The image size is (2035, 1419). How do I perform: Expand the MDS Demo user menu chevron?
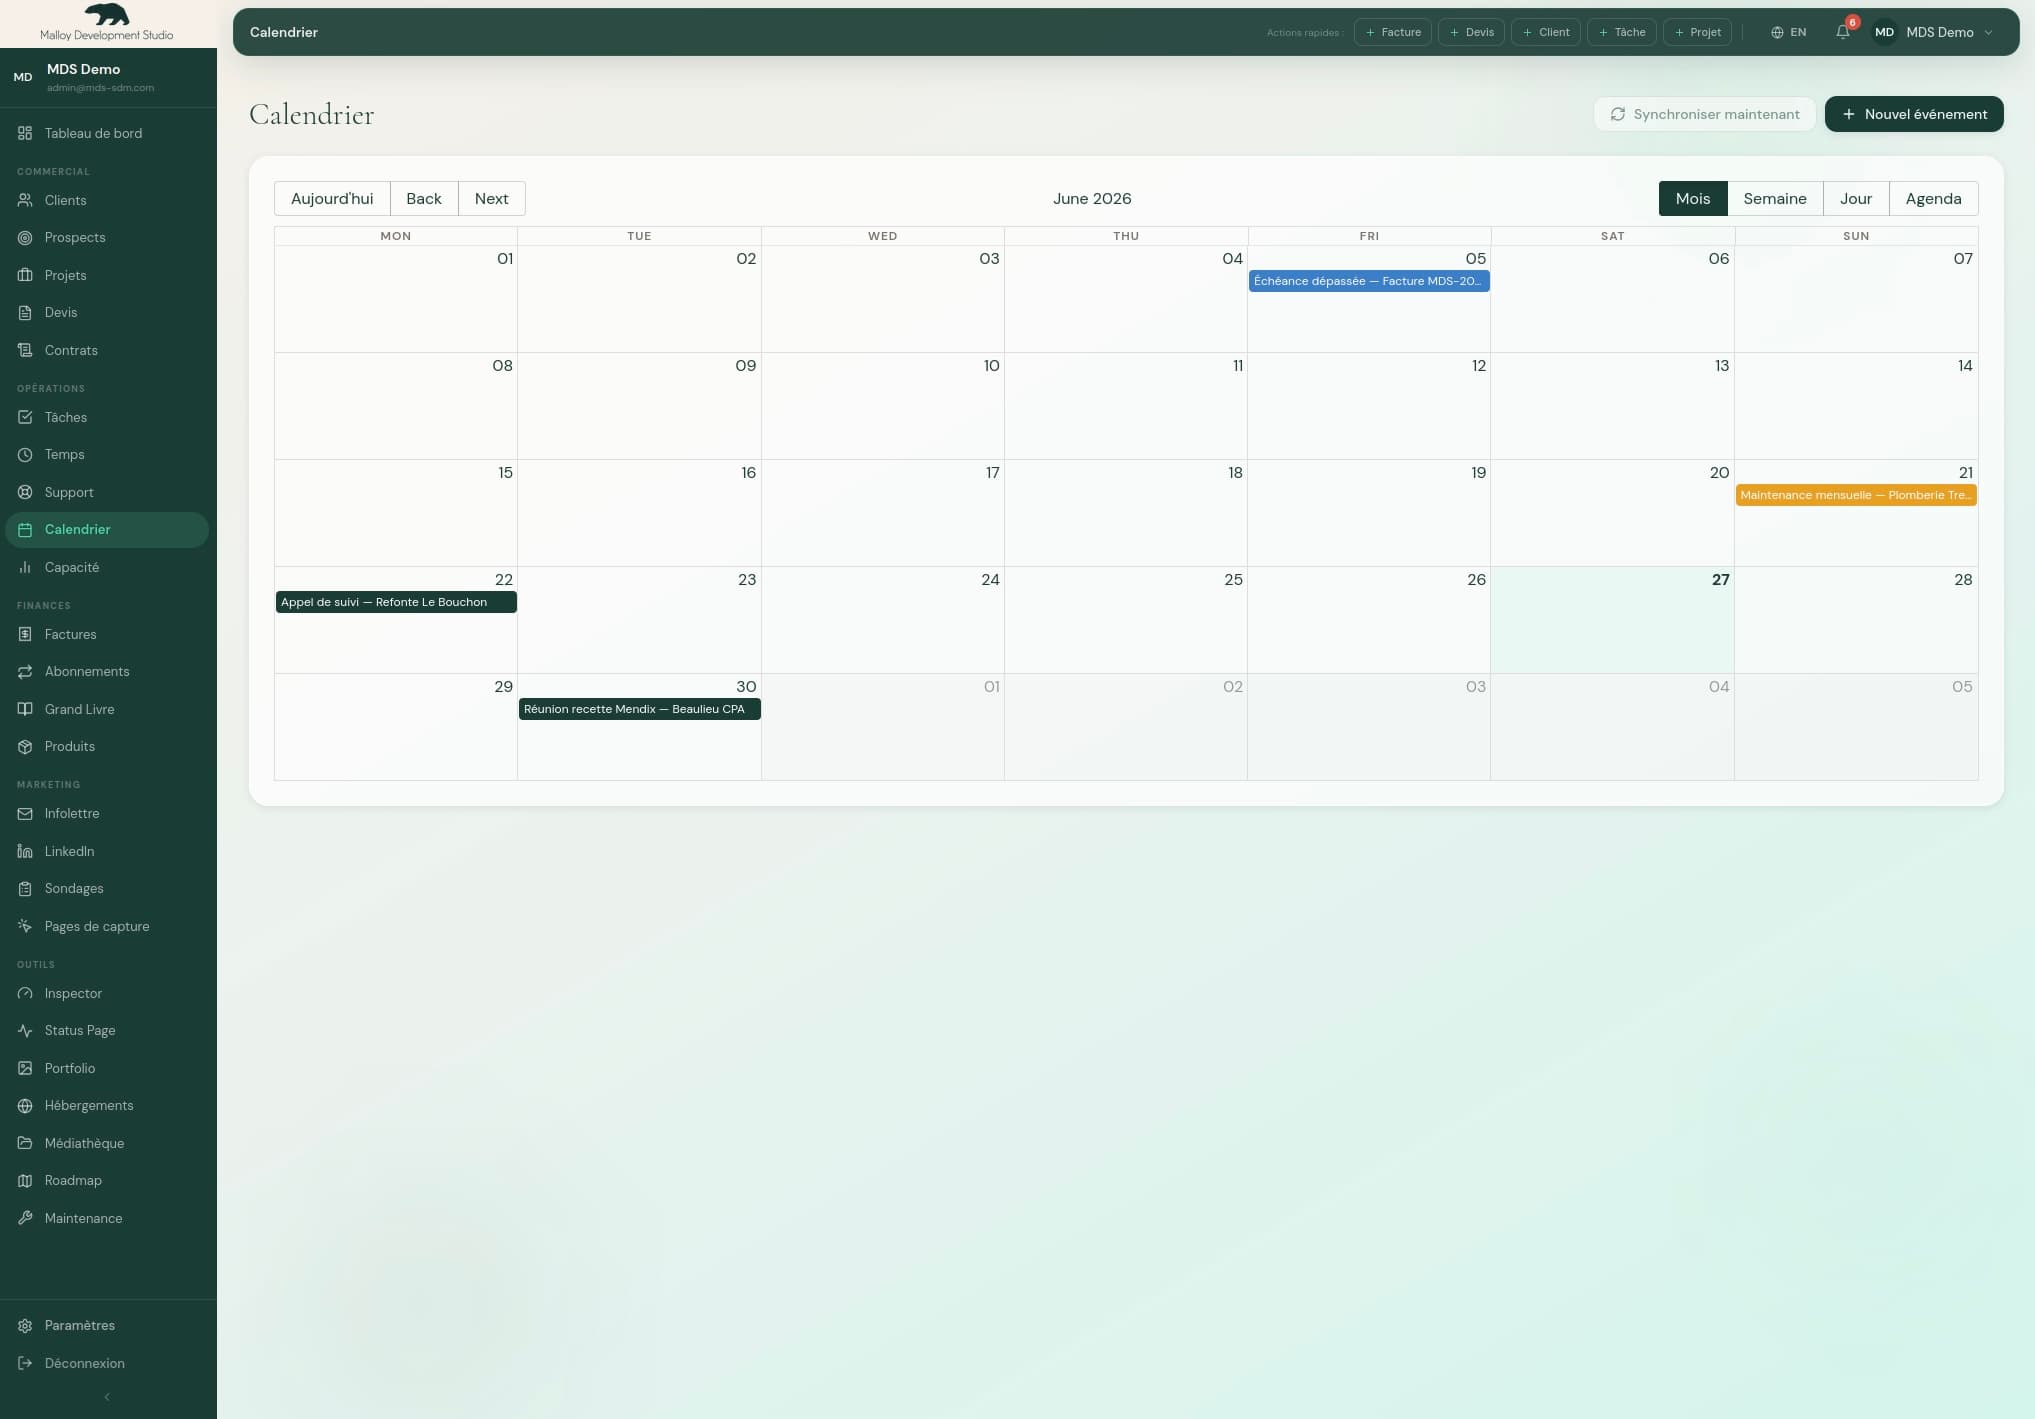tap(1988, 32)
